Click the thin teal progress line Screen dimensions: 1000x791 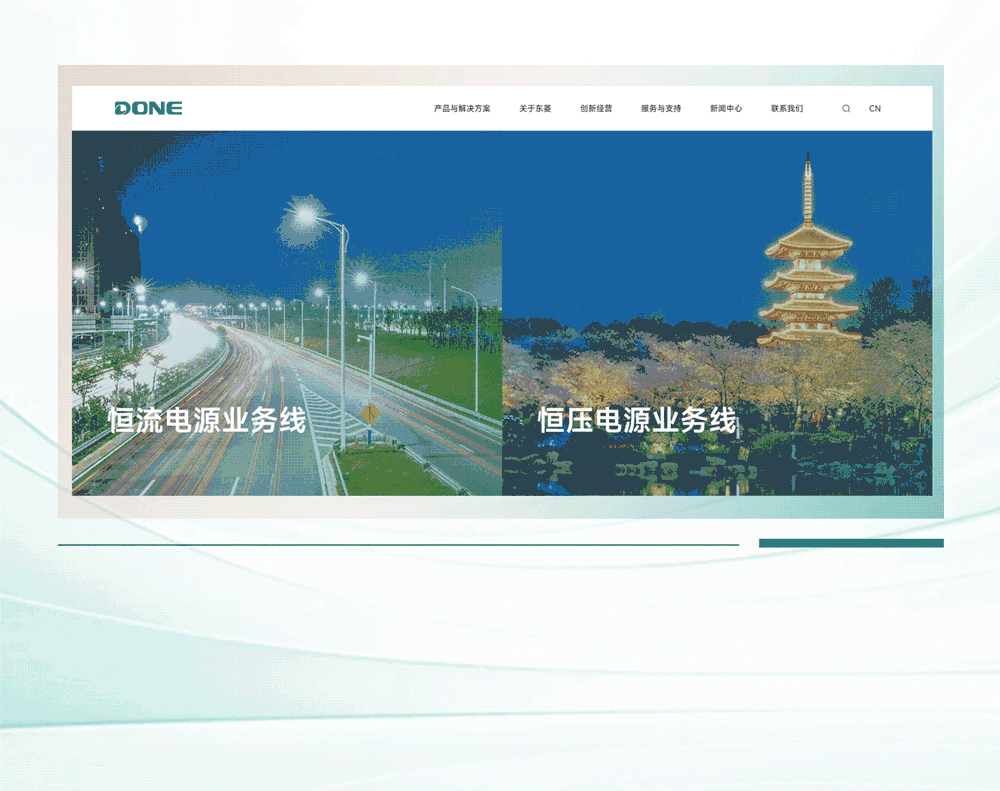[x=398, y=545]
